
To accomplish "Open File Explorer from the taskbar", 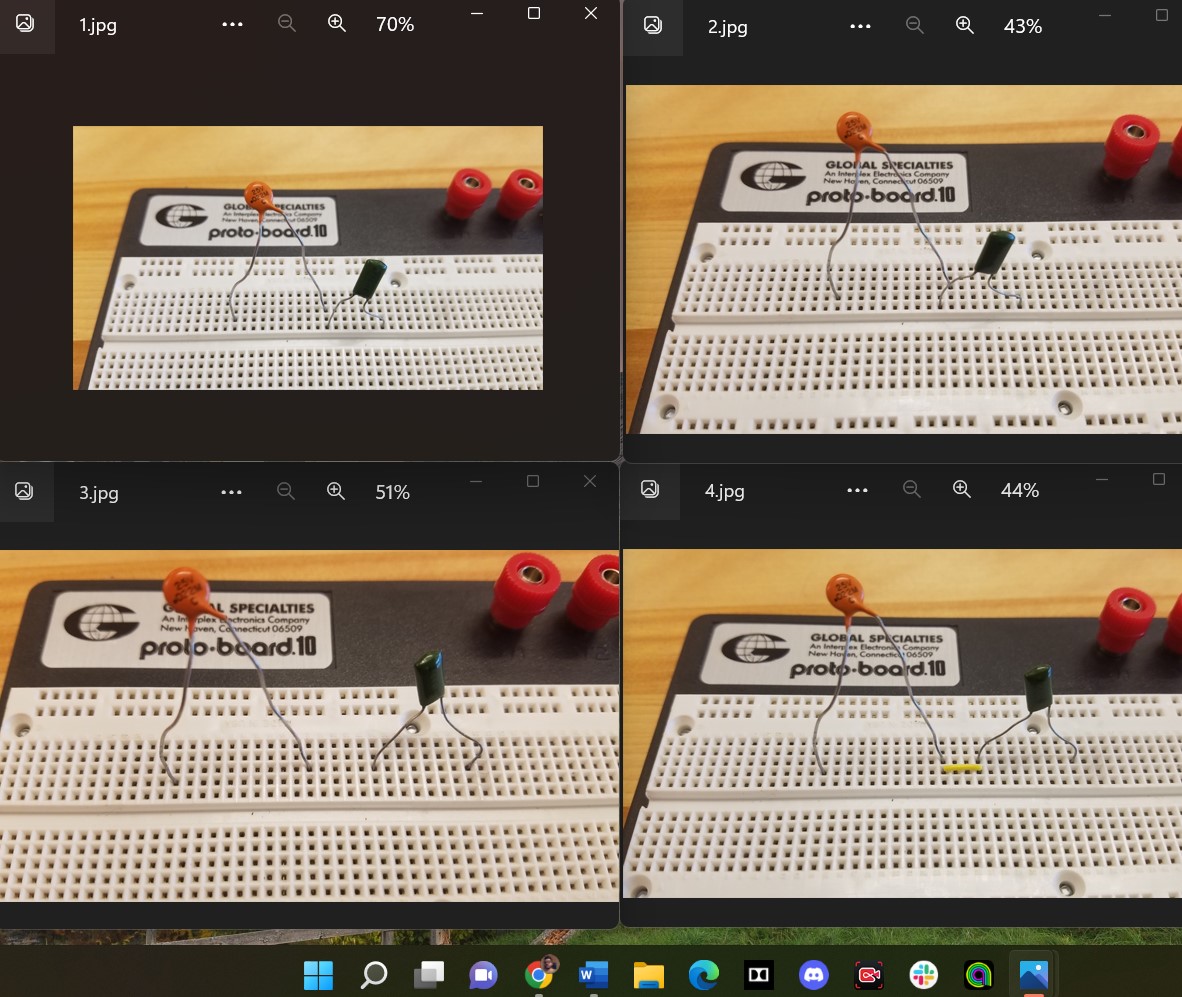I will (x=648, y=975).
